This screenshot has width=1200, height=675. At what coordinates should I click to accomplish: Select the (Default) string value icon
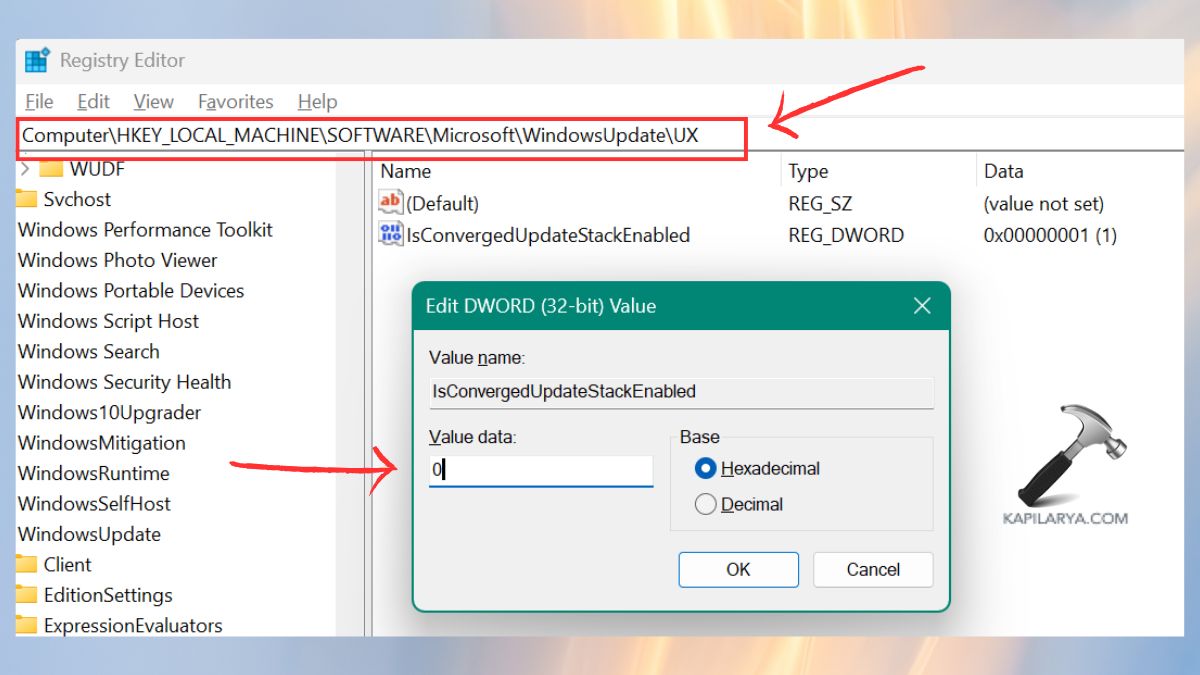pos(391,203)
